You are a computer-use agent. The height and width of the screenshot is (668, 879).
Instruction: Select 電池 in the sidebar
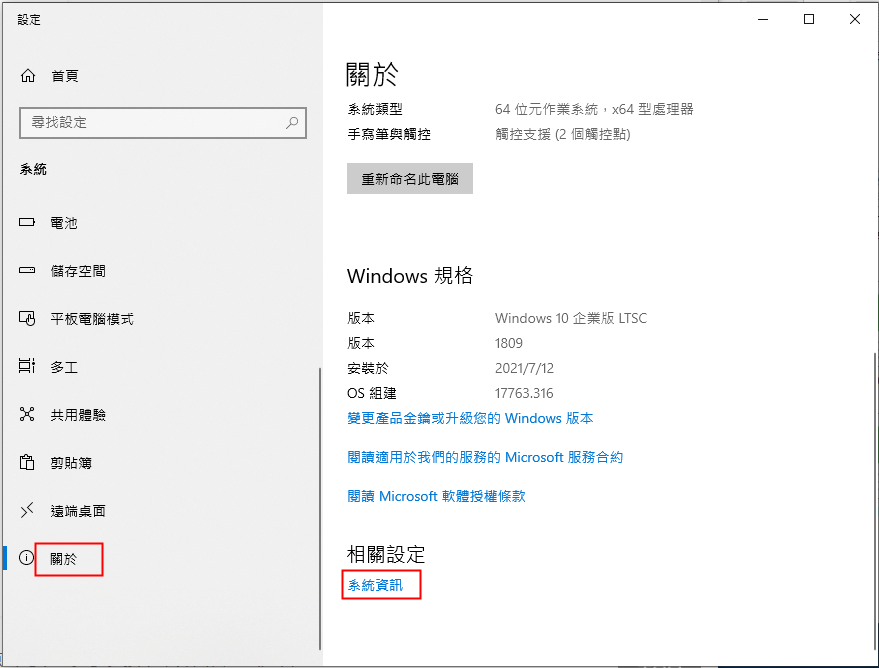pos(64,223)
